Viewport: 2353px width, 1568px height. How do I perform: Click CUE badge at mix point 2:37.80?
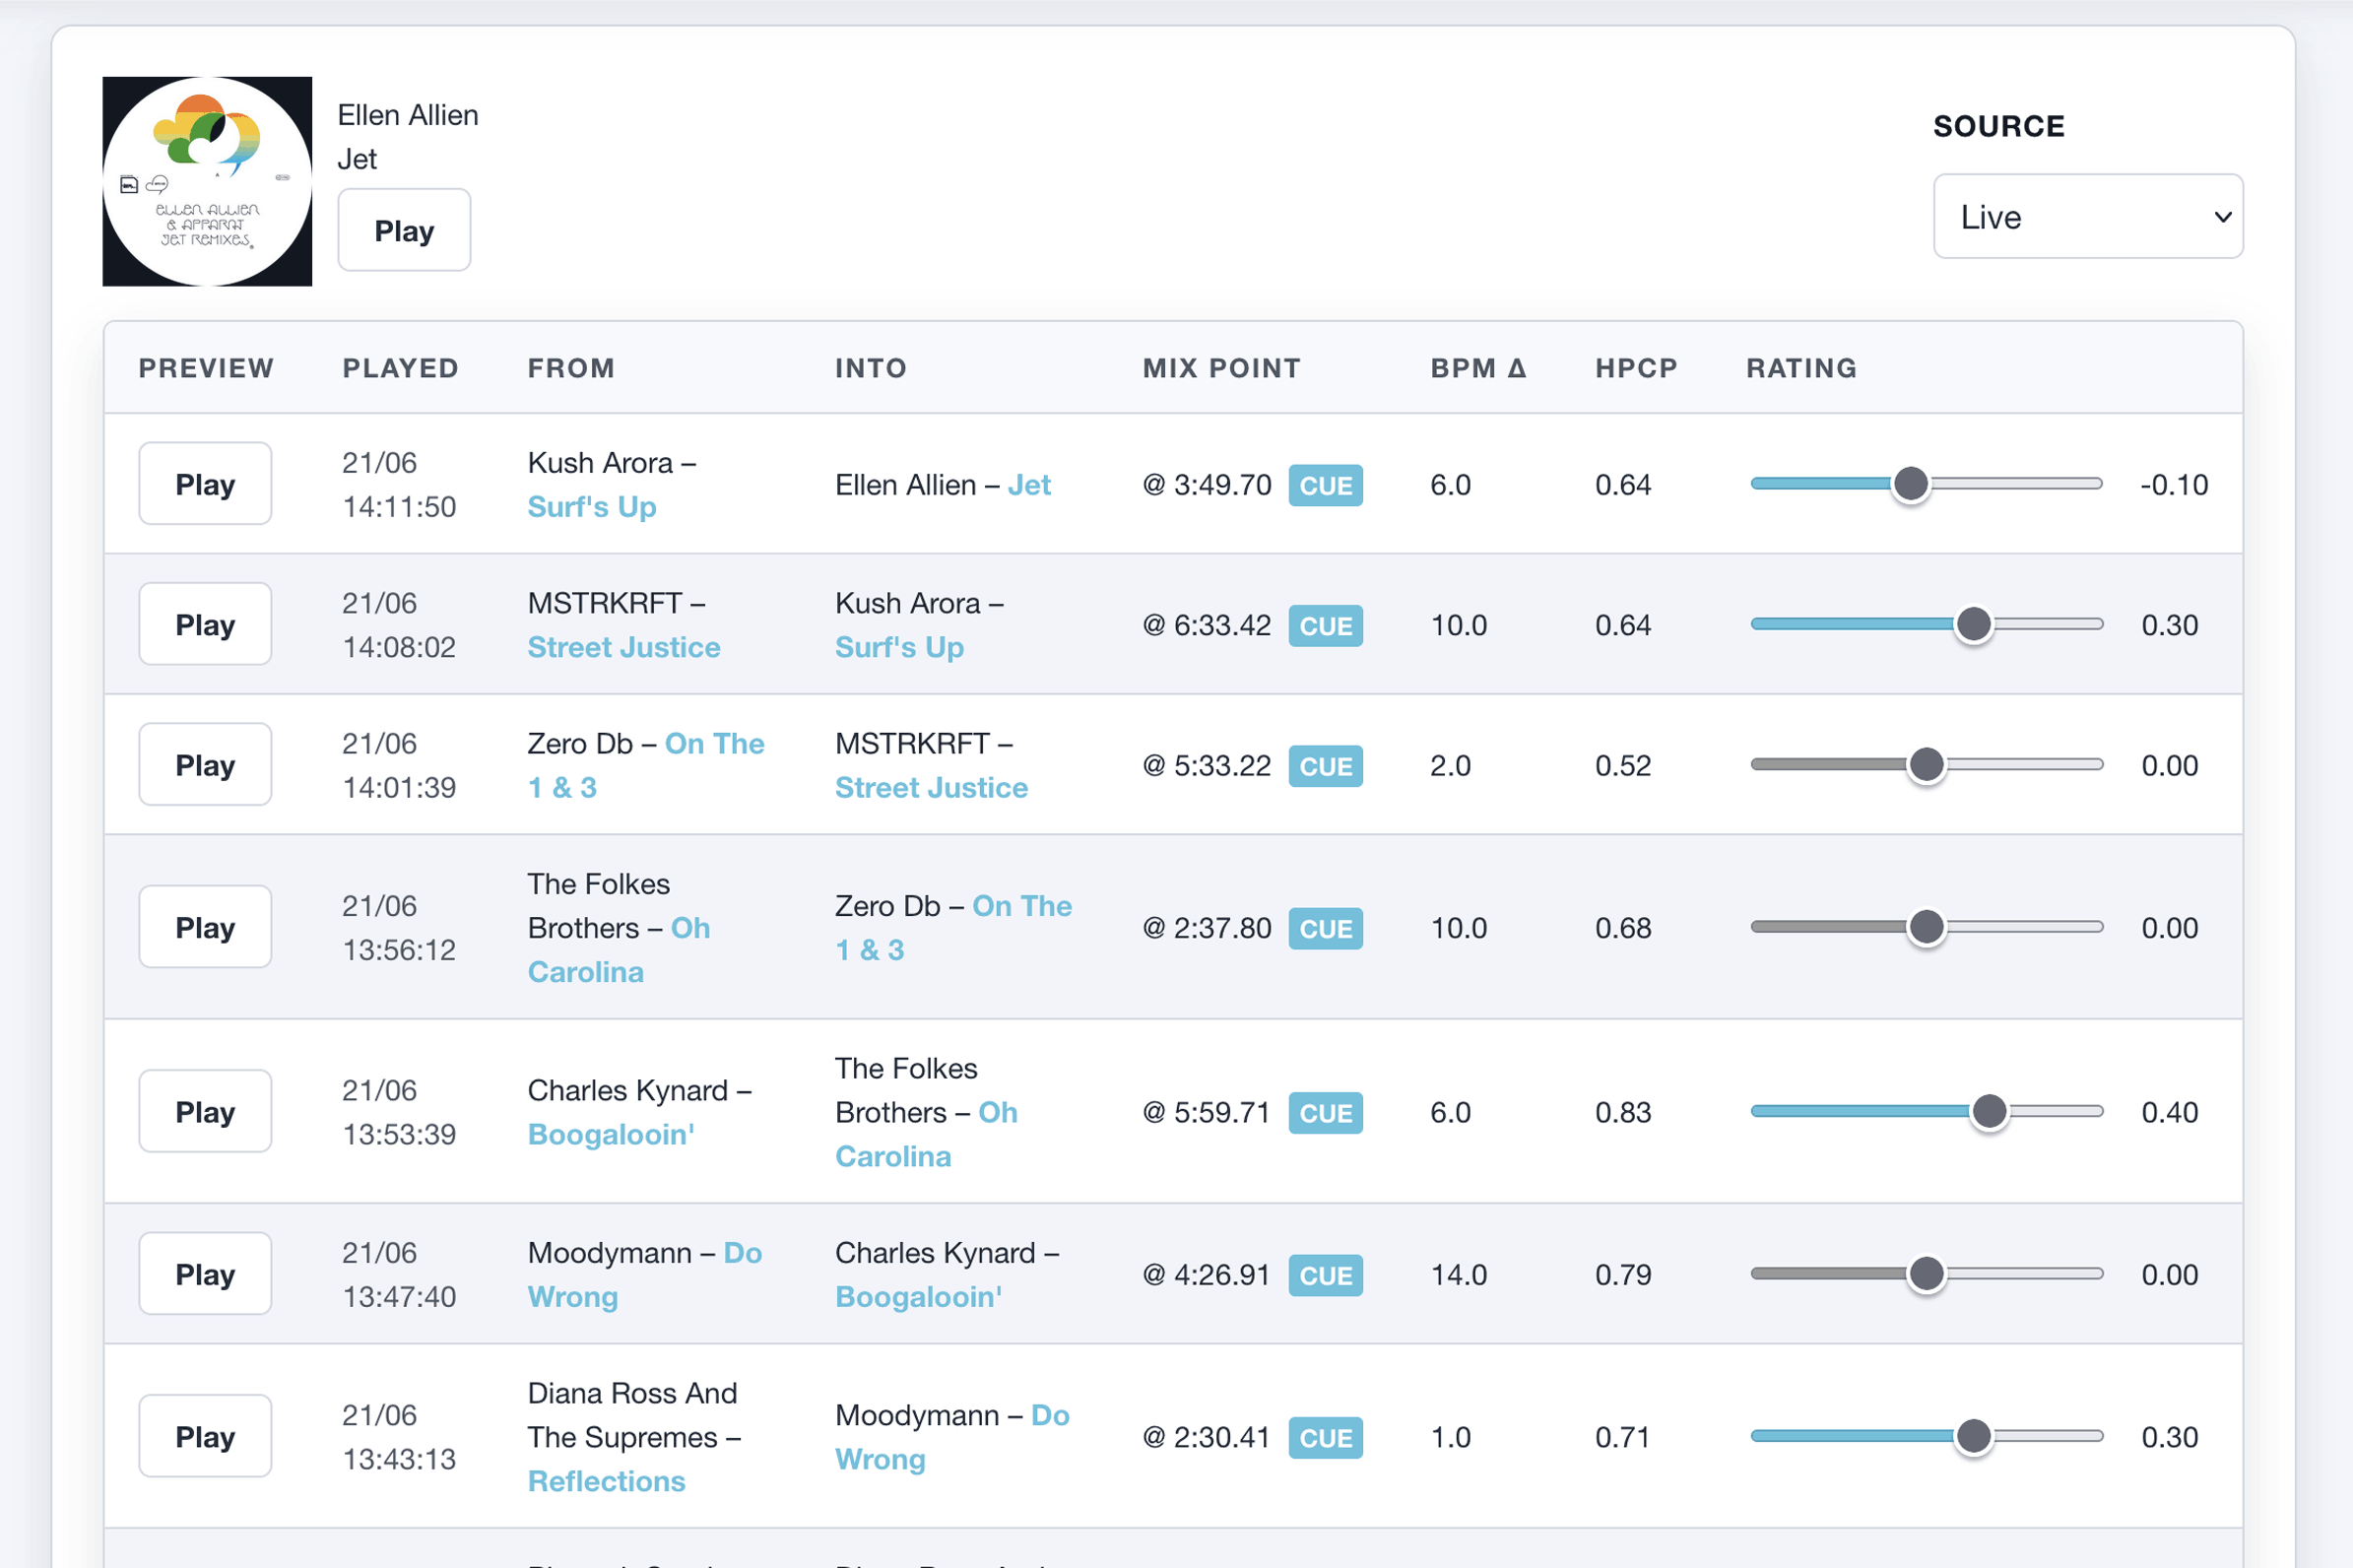coord(1325,928)
